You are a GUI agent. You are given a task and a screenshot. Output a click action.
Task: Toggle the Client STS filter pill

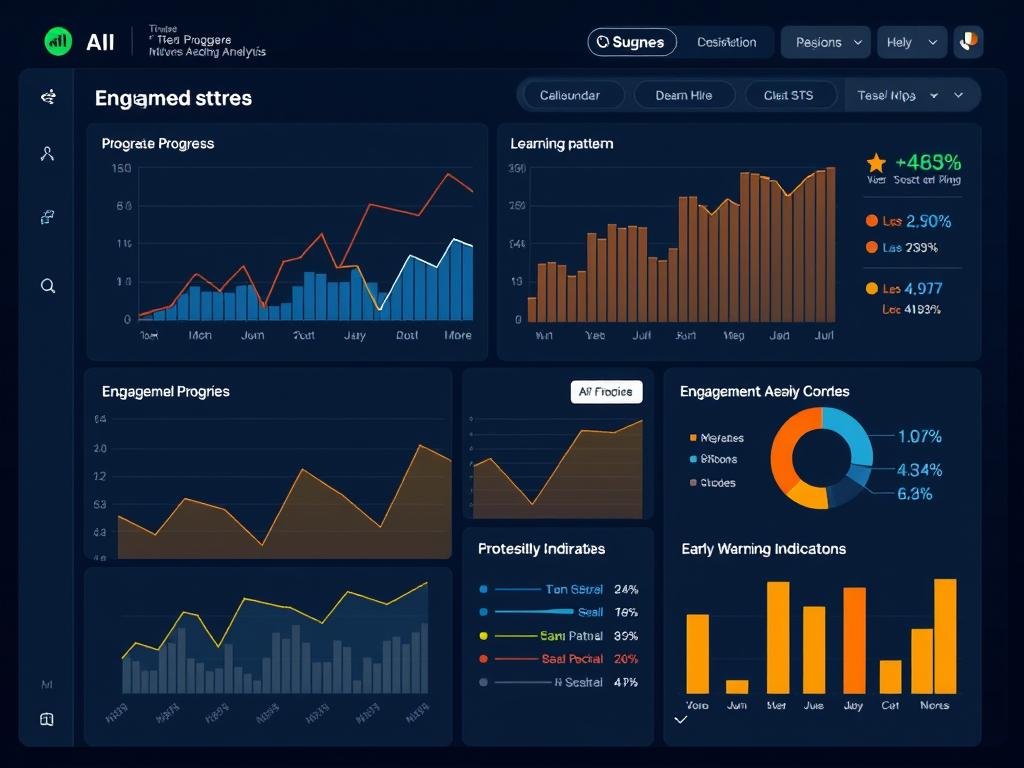789,94
